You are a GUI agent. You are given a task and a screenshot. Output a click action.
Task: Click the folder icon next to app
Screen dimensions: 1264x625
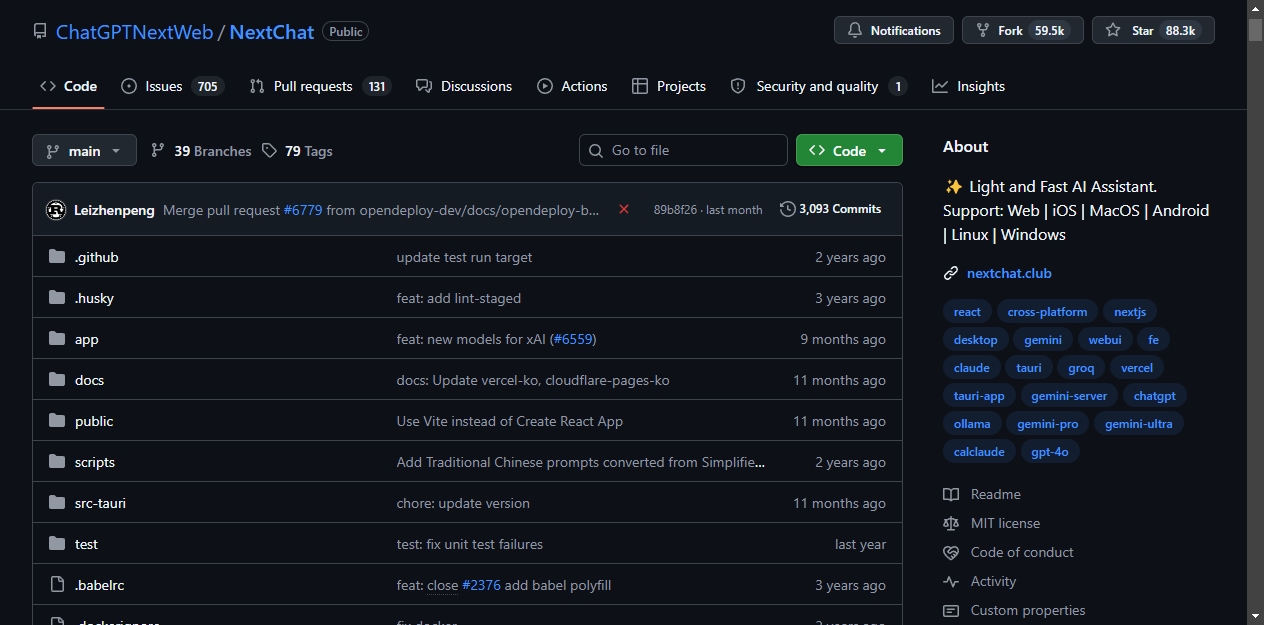pyautogui.click(x=57, y=339)
